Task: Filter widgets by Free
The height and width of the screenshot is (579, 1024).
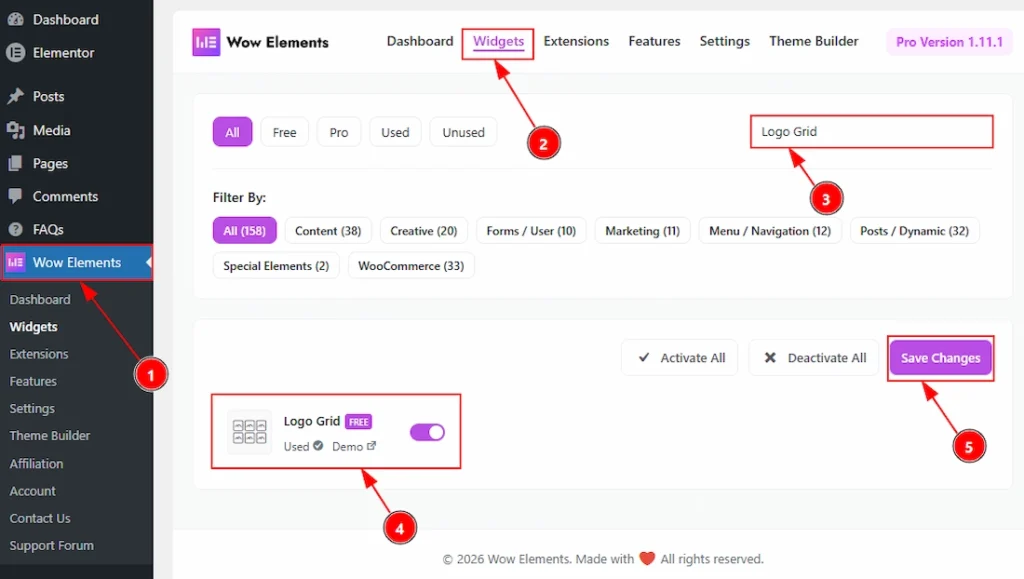Action: point(285,133)
